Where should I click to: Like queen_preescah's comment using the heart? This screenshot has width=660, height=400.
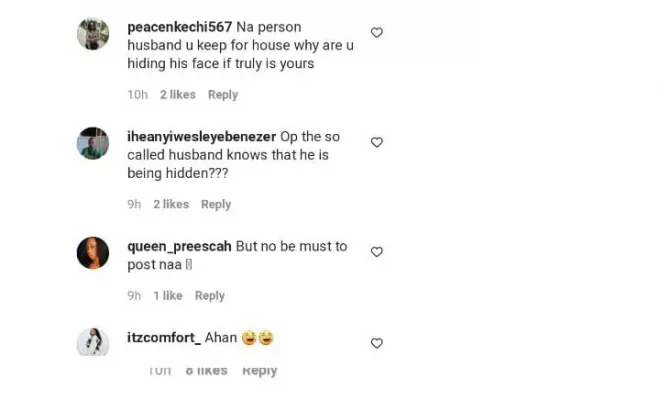tap(377, 252)
